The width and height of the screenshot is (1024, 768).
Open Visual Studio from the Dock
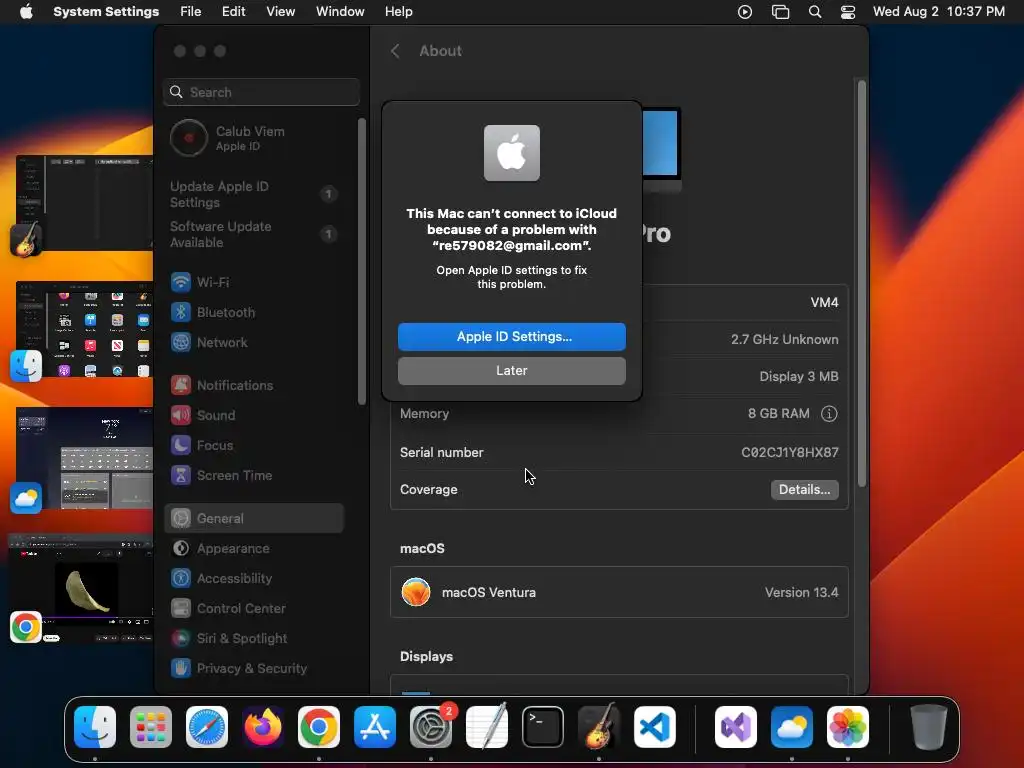(x=736, y=727)
